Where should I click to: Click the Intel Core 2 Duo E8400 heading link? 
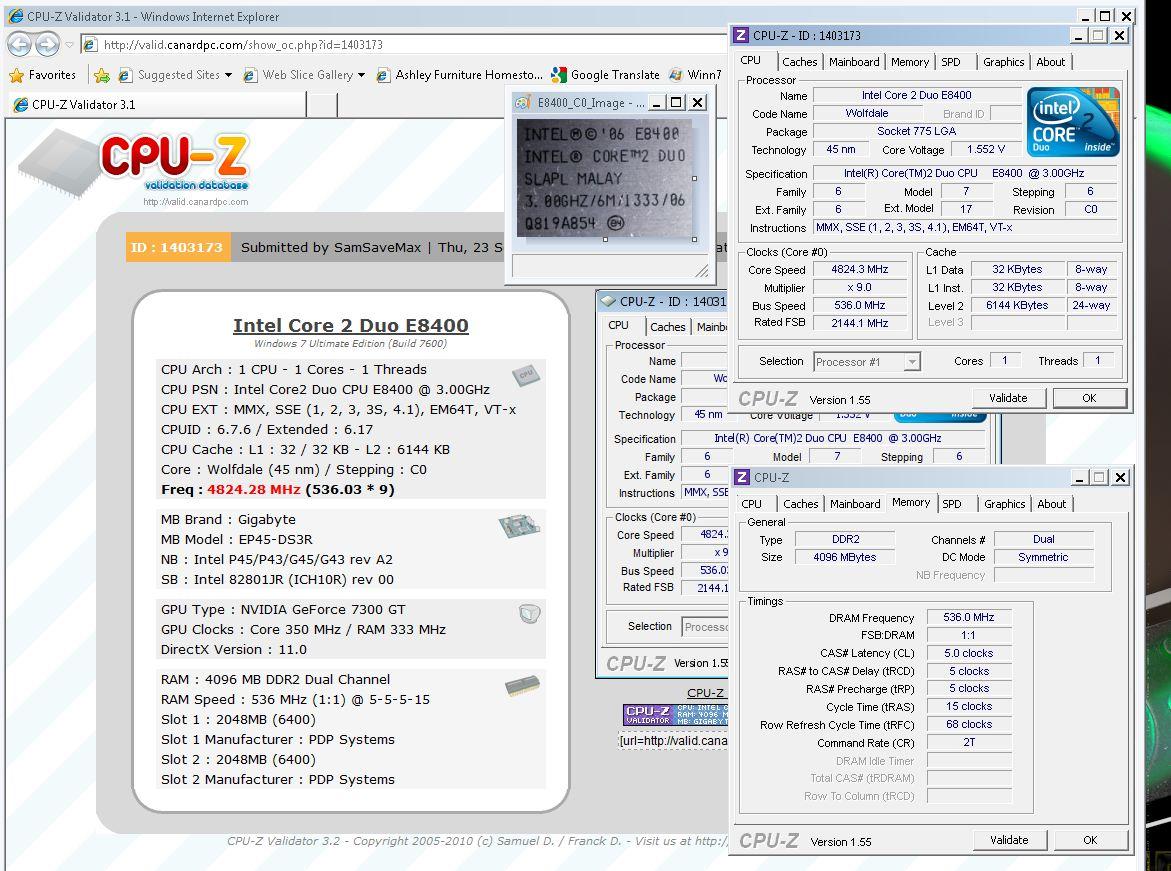pyautogui.click(x=351, y=326)
